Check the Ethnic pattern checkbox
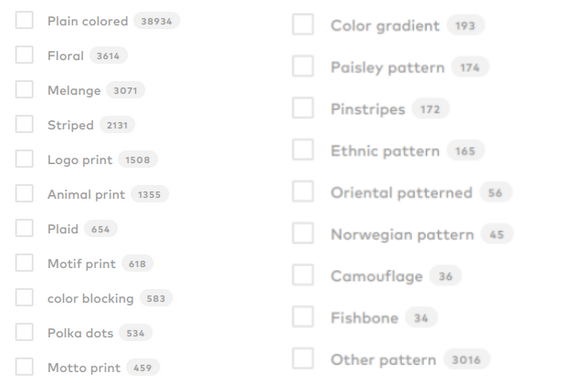Image resolution: width=565 pixels, height=383 pixels. click(303, 150)
